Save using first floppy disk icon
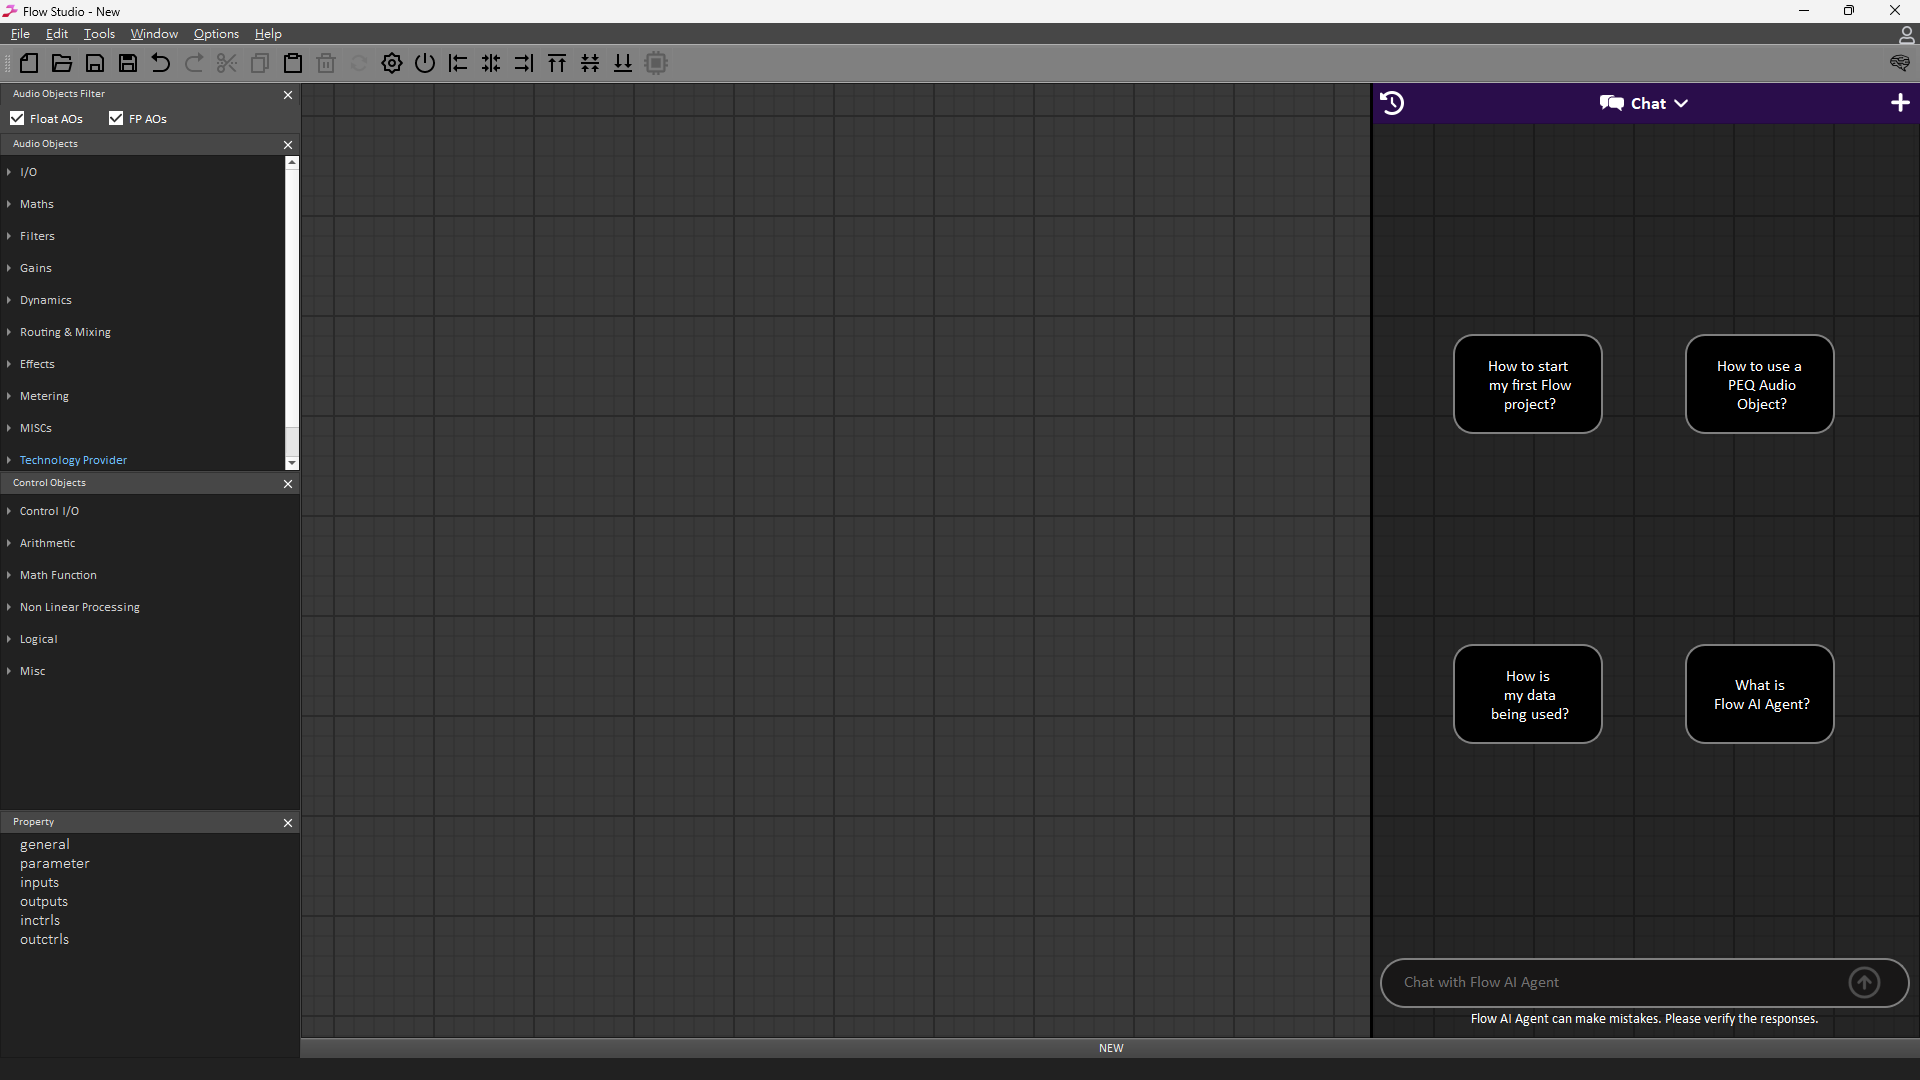The height and width of the screenshot is (1080, 1920). click(x=95, y=63)
